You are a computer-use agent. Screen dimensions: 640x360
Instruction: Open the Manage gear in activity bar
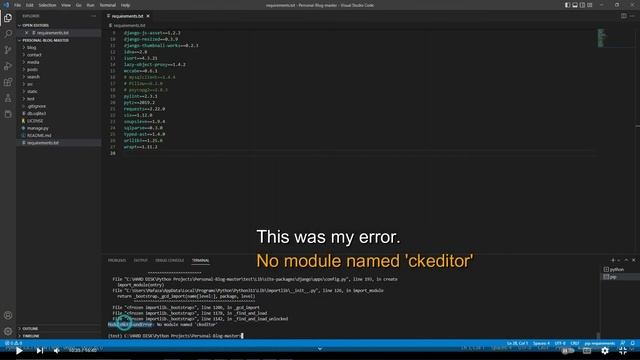pyautogui.click(x=8, y=331)
